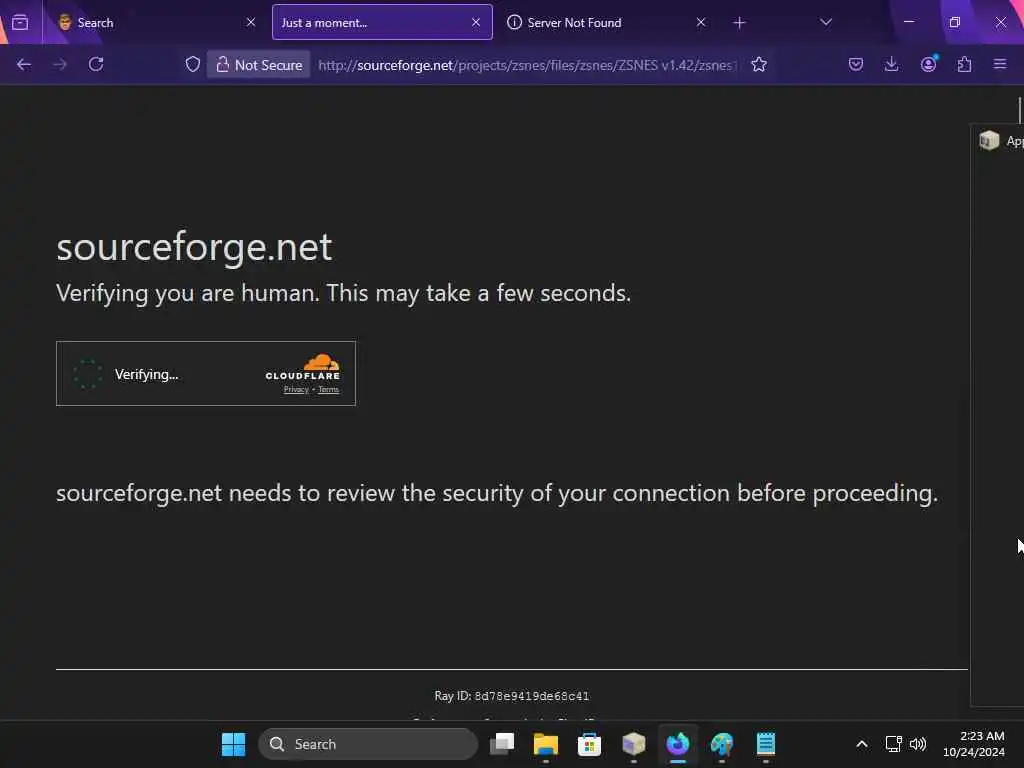The image size is (1024, 768).
Task: Click the Cloudflare logo
Action: click(x=302, y=366)
